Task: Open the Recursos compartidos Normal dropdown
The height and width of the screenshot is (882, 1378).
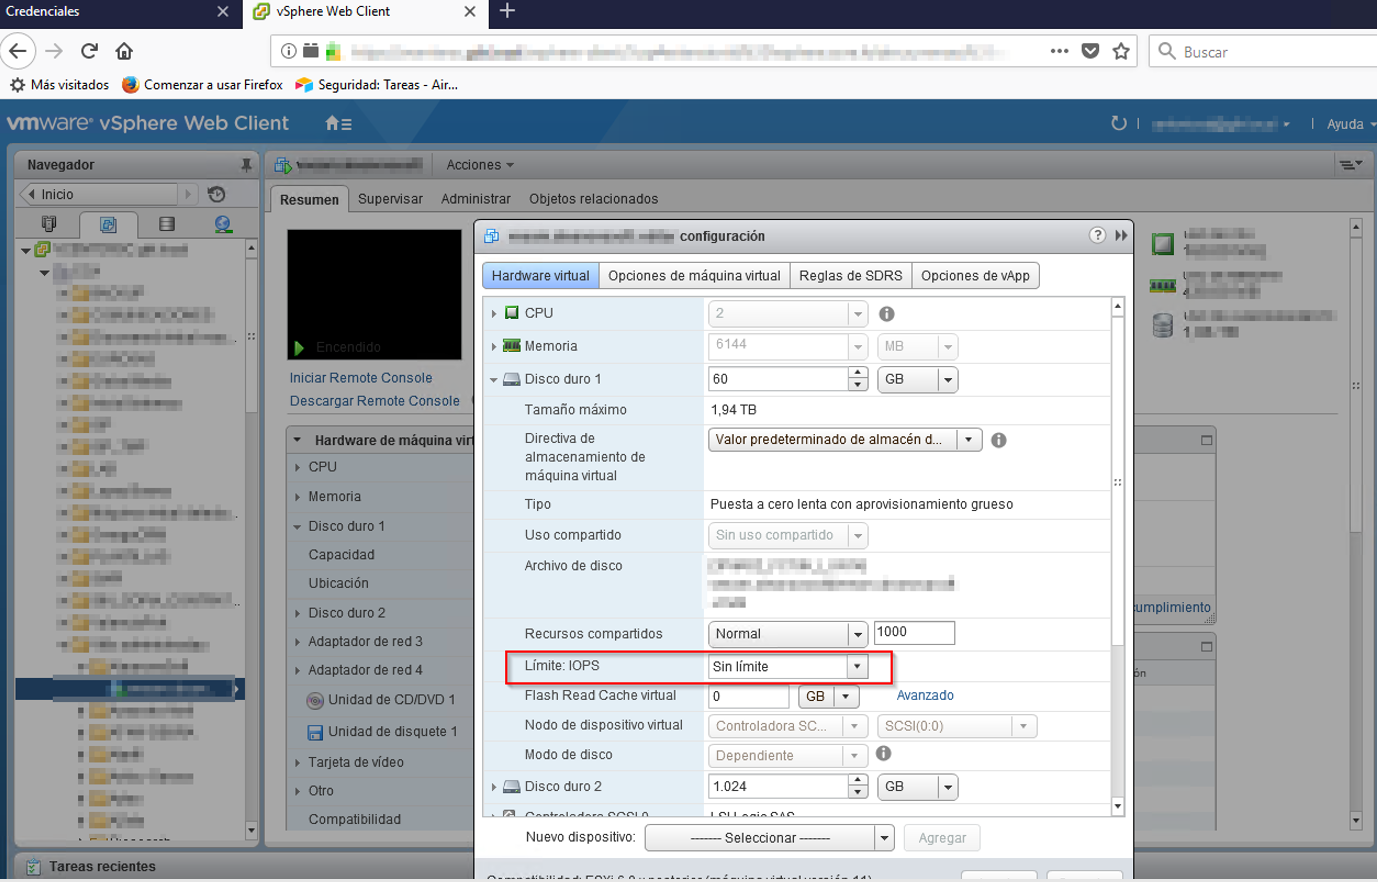Action: [857, 634]
